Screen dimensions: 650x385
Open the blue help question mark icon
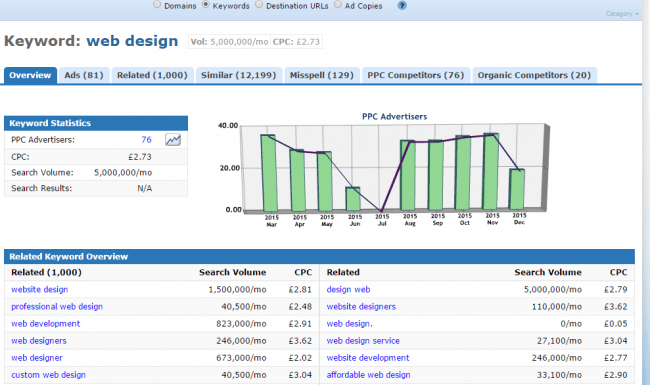402,5
